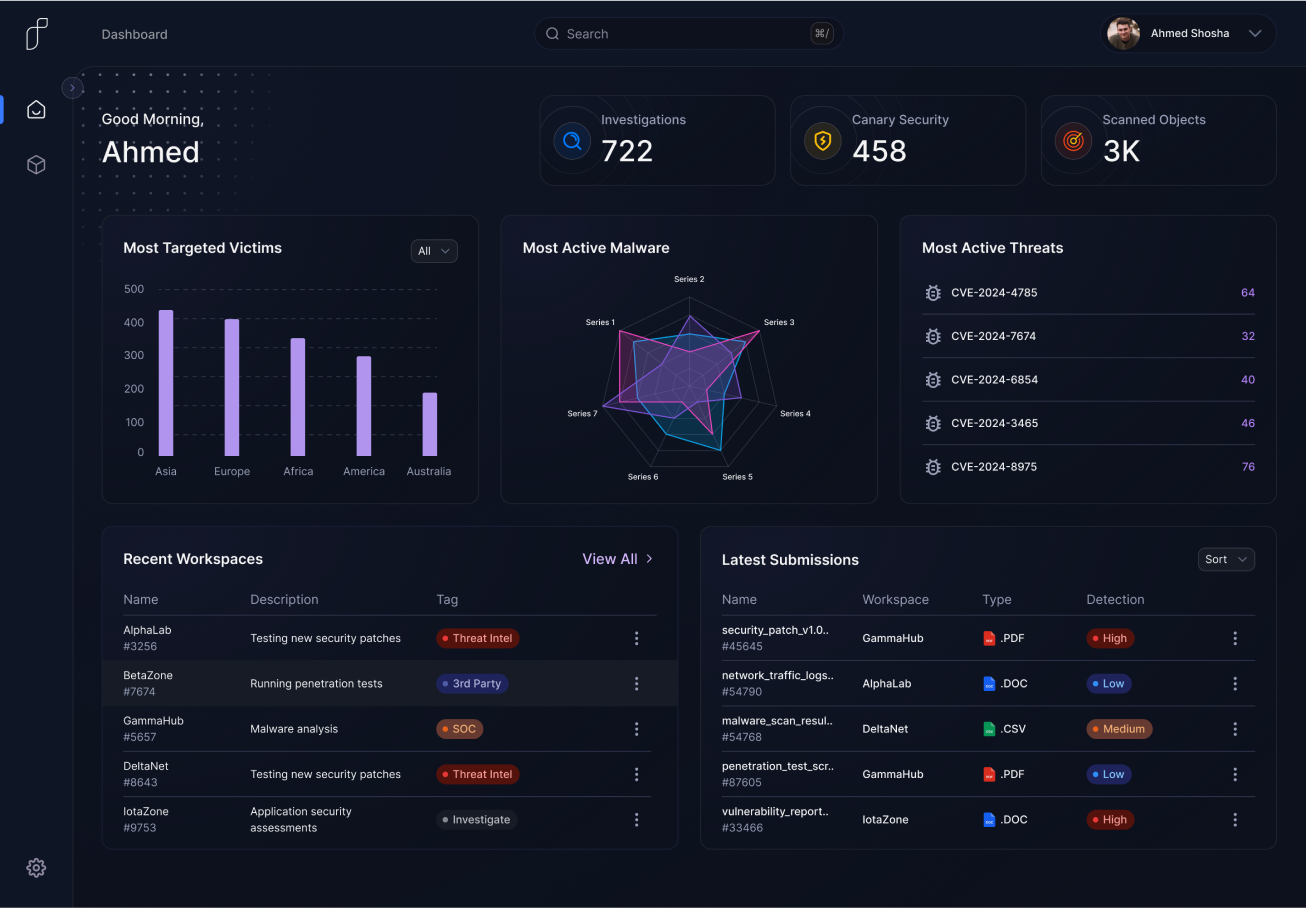Click the Malware analysis description text
The height and width of the screenshot is (908, 1306).
[294, 729]
